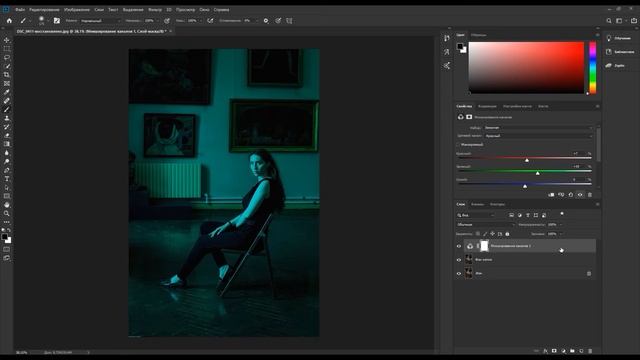Click view previous state icon in Properties
The height and width of the screenshot is (360, 640).
[x=561, y=195]
